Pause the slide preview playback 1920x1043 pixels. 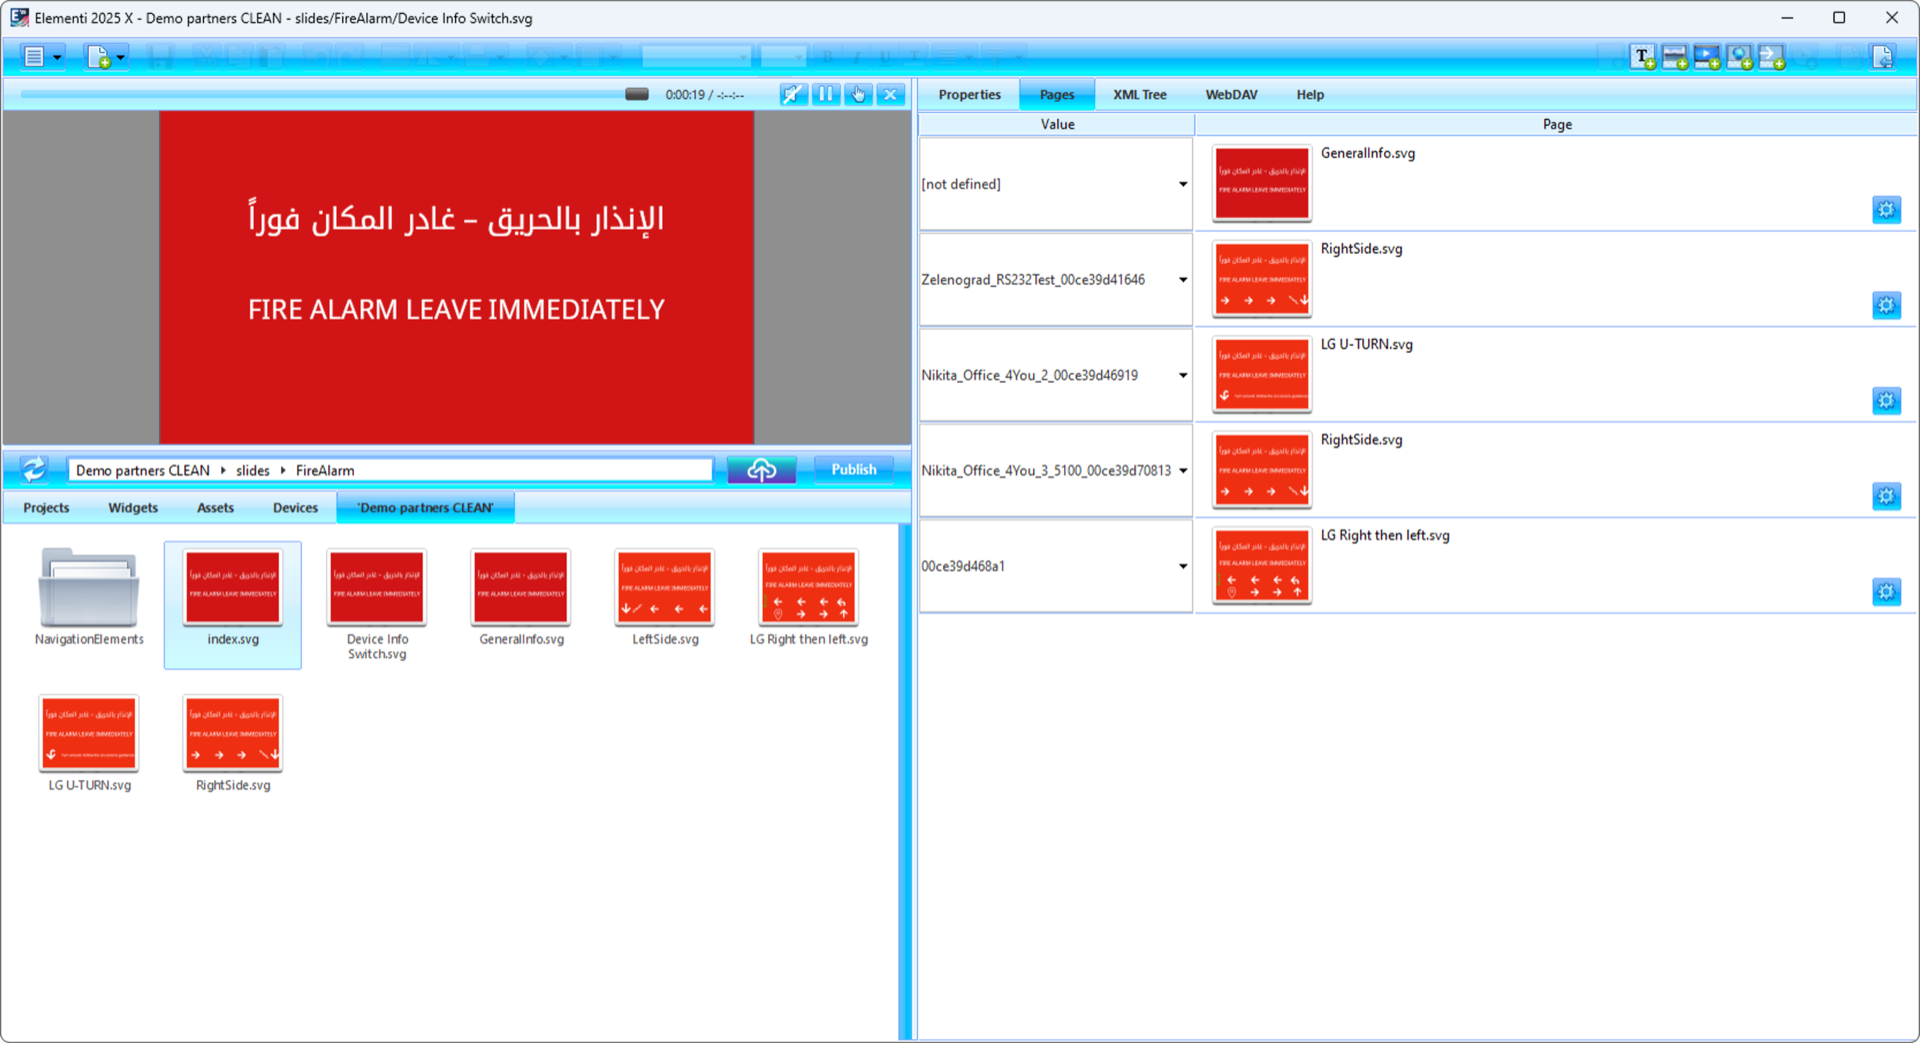click(826, 93)
